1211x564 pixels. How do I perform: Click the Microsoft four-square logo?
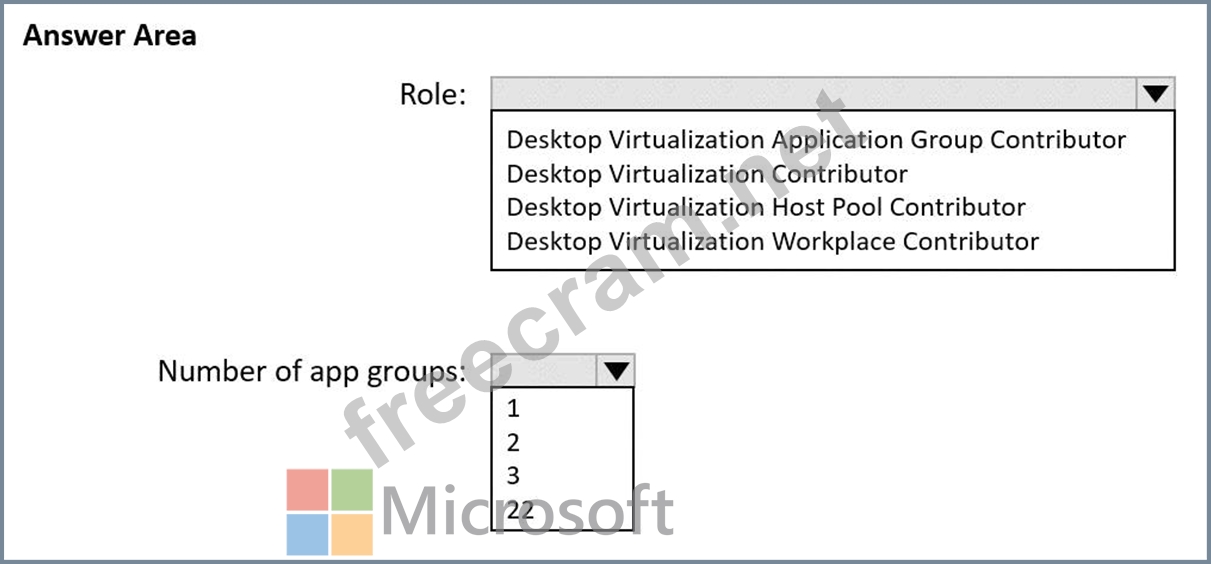[x=330, y=512]
